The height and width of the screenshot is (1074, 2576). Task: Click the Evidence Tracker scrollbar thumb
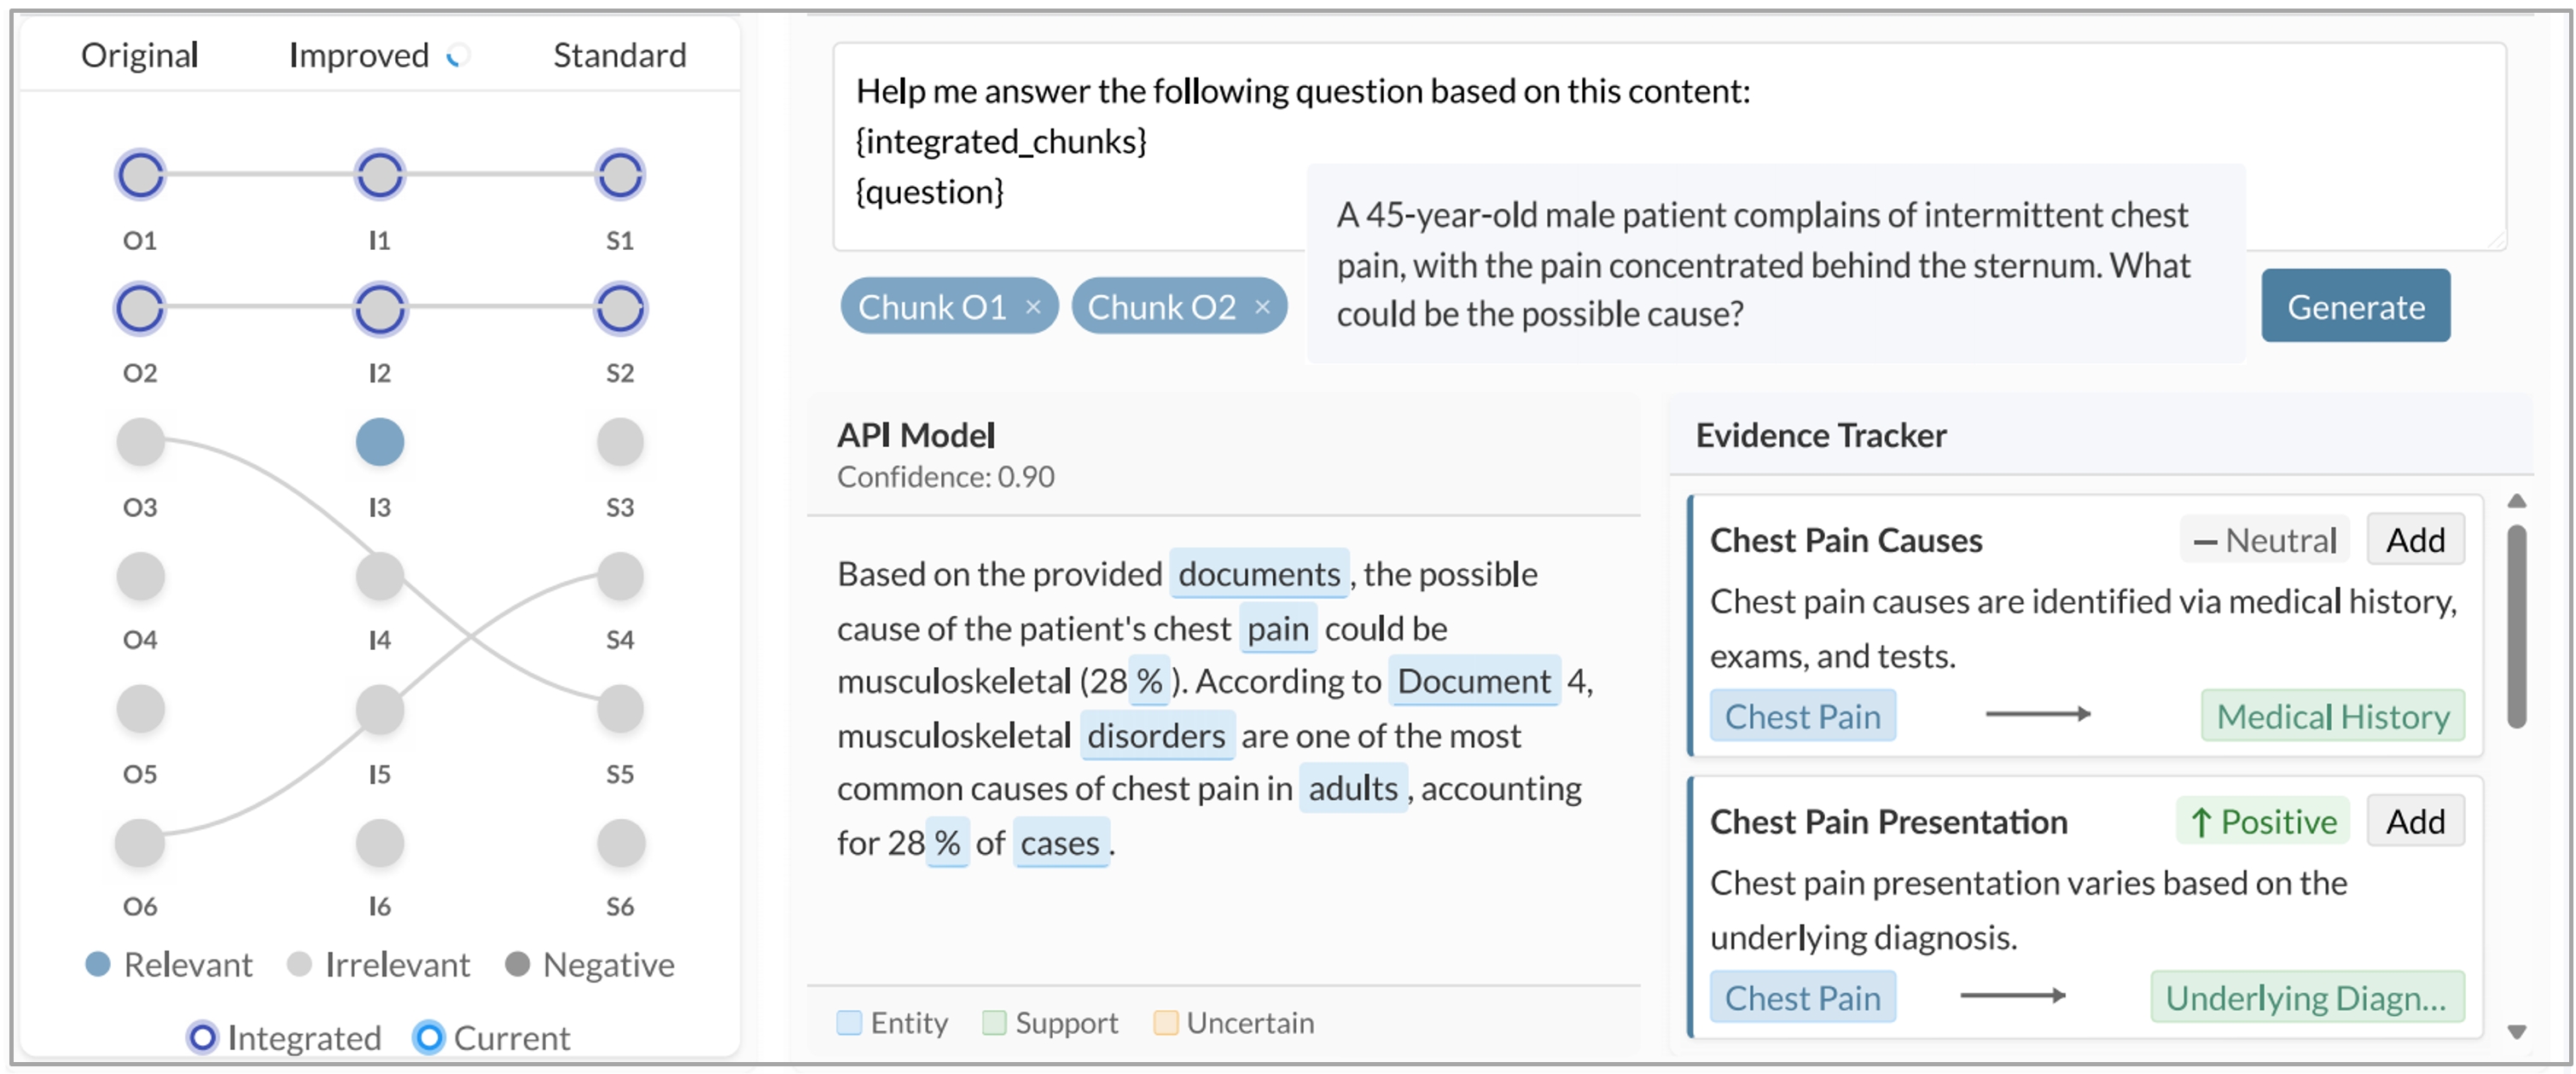point(2517,625)
